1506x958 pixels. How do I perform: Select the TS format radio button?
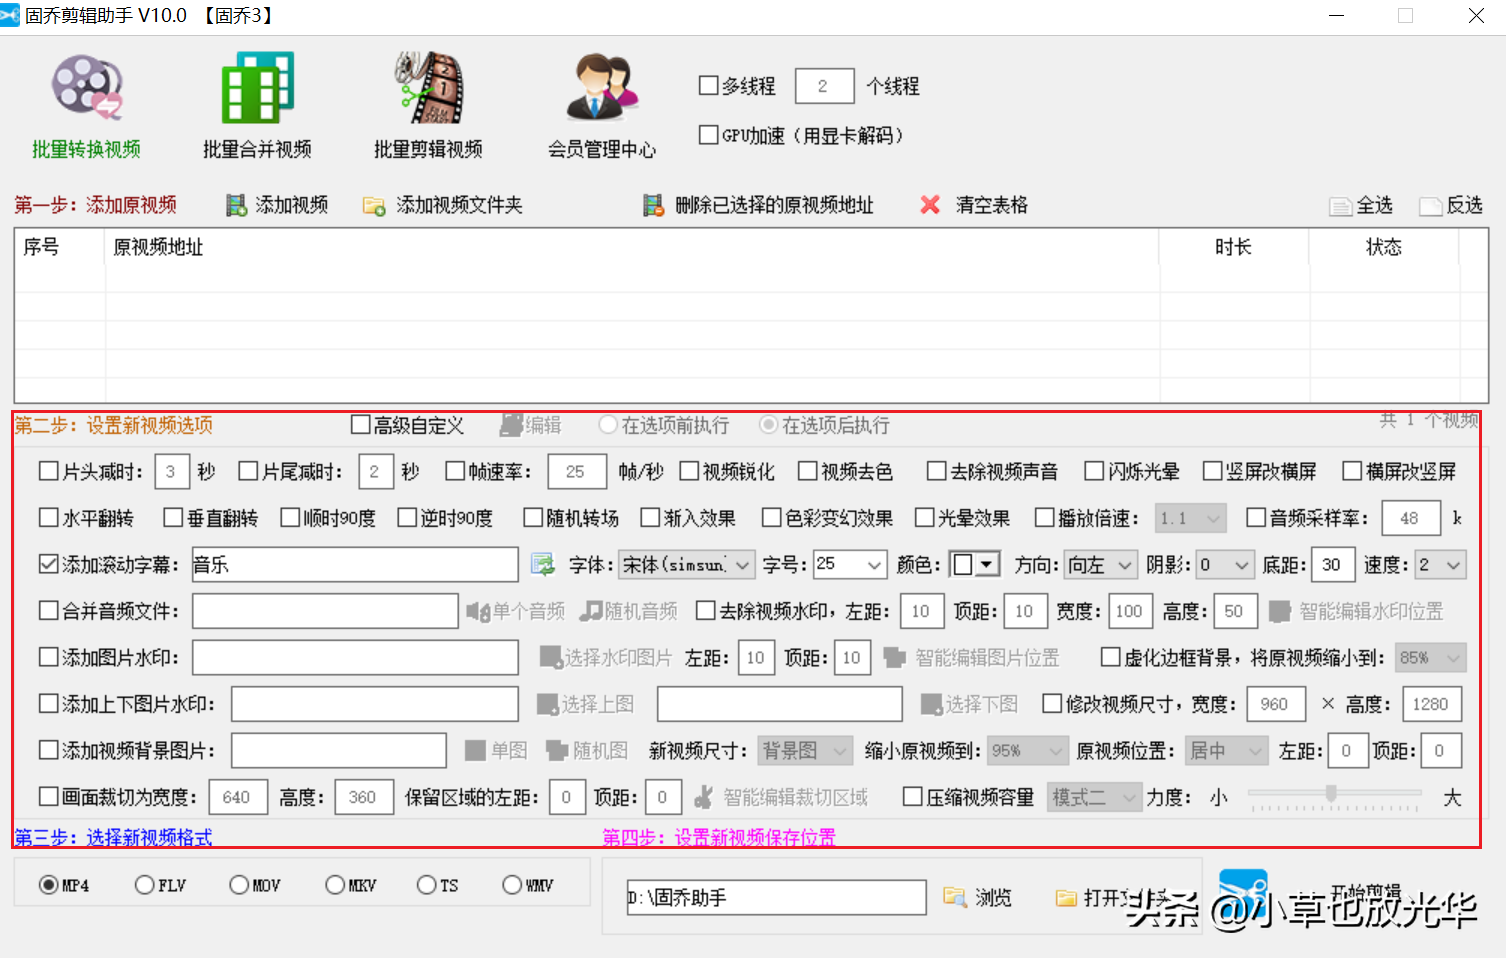tap(427, 885)
